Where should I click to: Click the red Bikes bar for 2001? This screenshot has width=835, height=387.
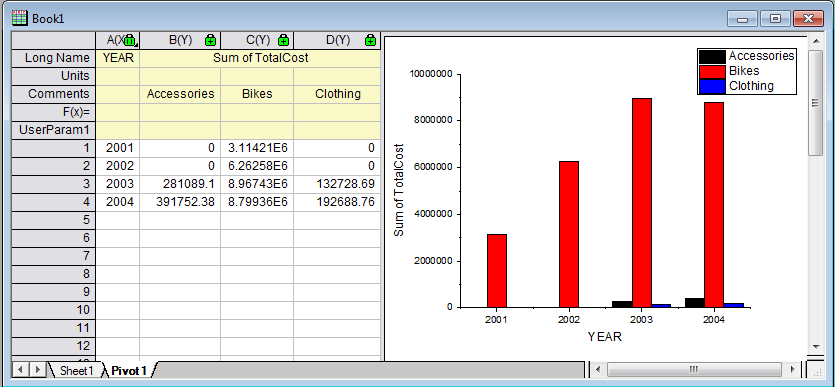click(x=497, y=270)
